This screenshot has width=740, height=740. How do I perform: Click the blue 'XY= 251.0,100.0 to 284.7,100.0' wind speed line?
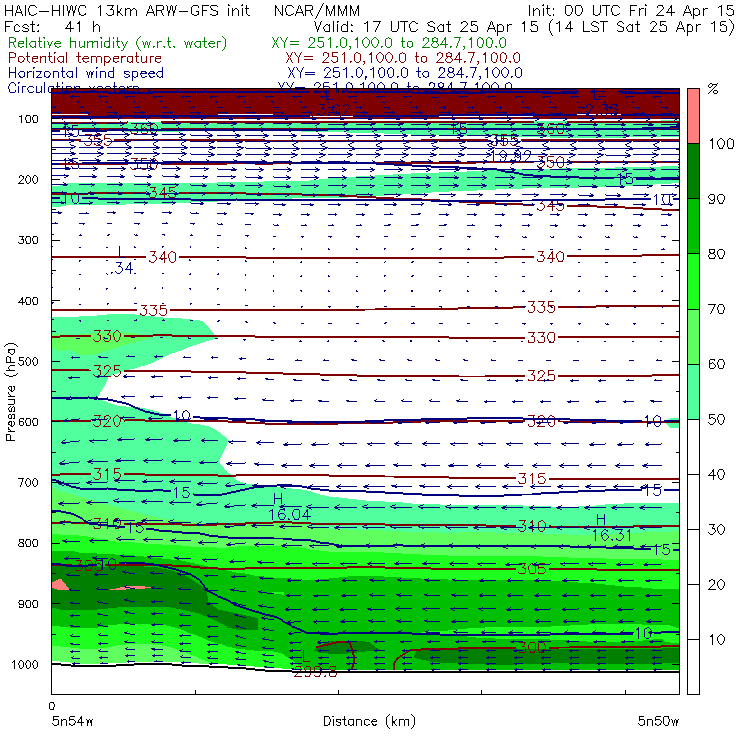(x=404, y=73)
